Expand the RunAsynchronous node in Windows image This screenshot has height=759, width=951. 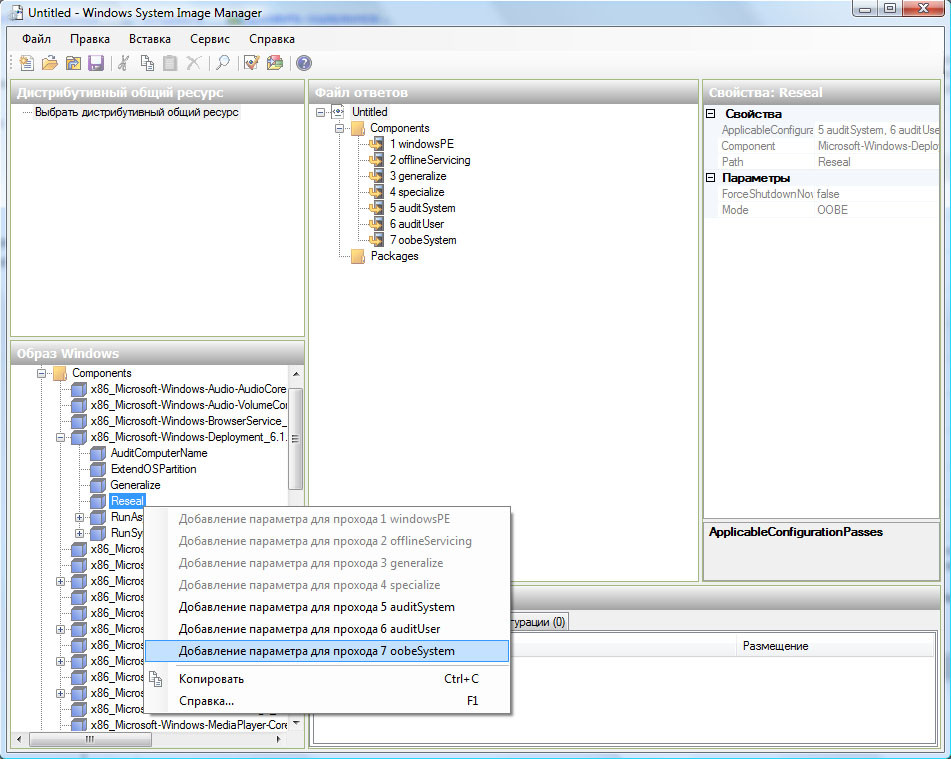pyautogui.click(x=80, y=517)
